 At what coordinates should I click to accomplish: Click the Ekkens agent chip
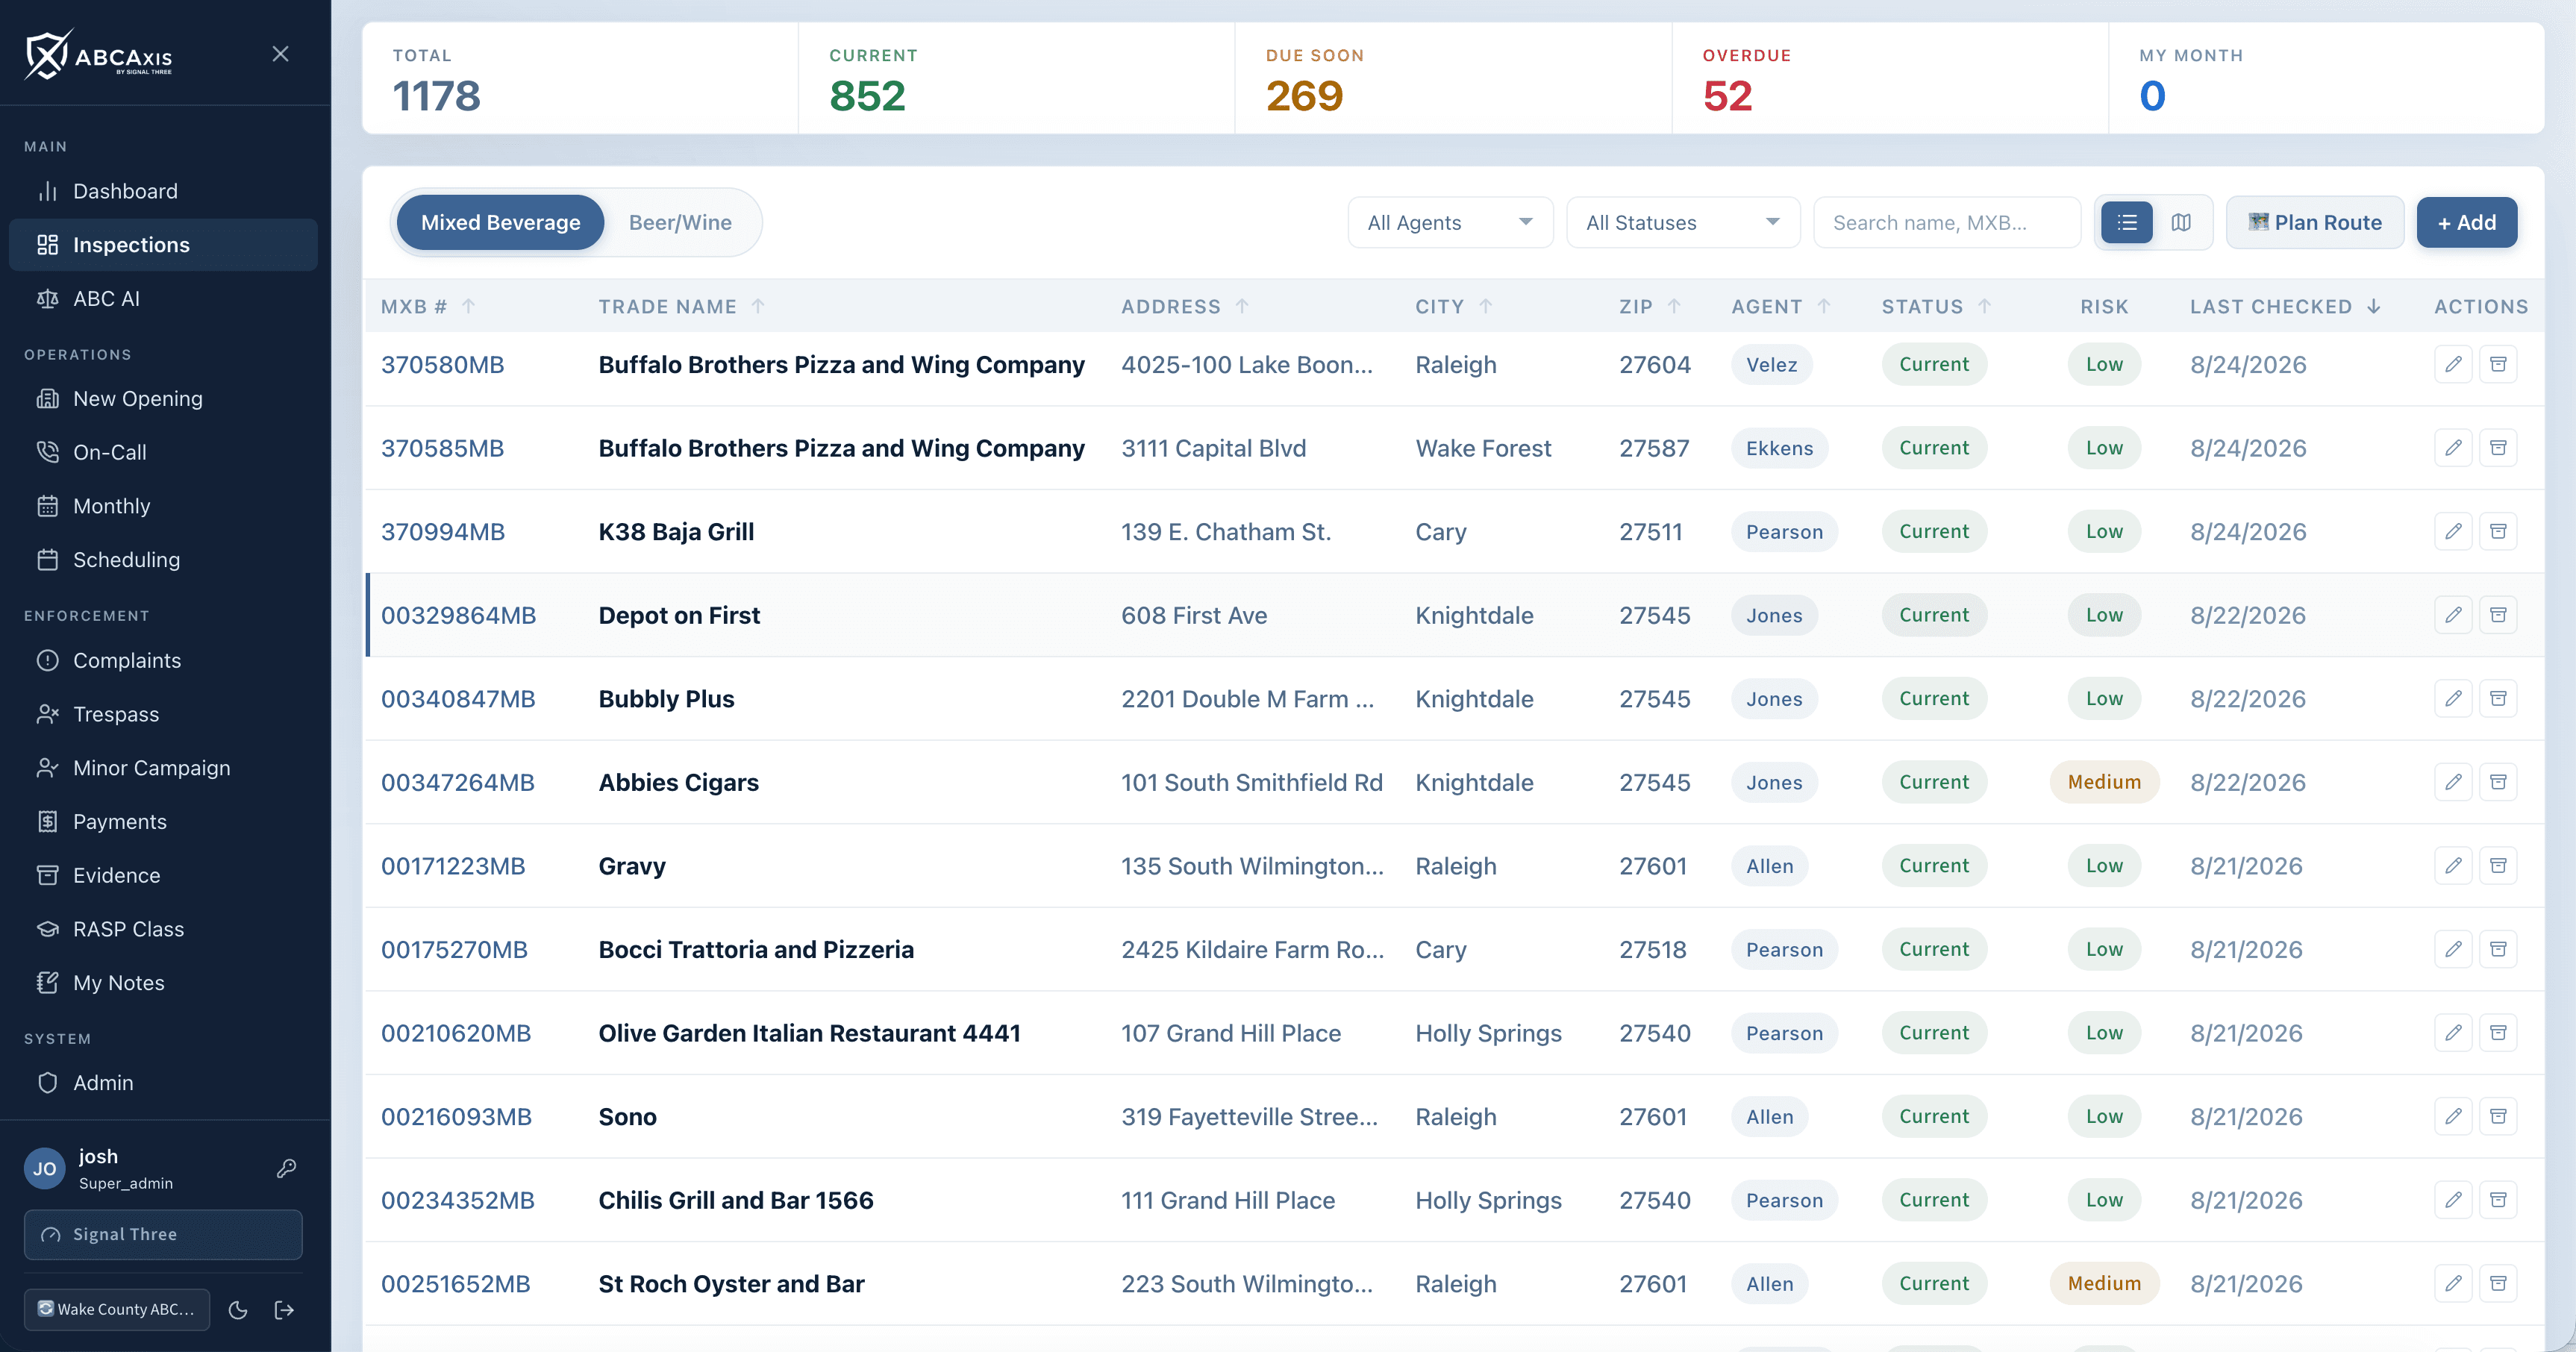pos(1779,448)
